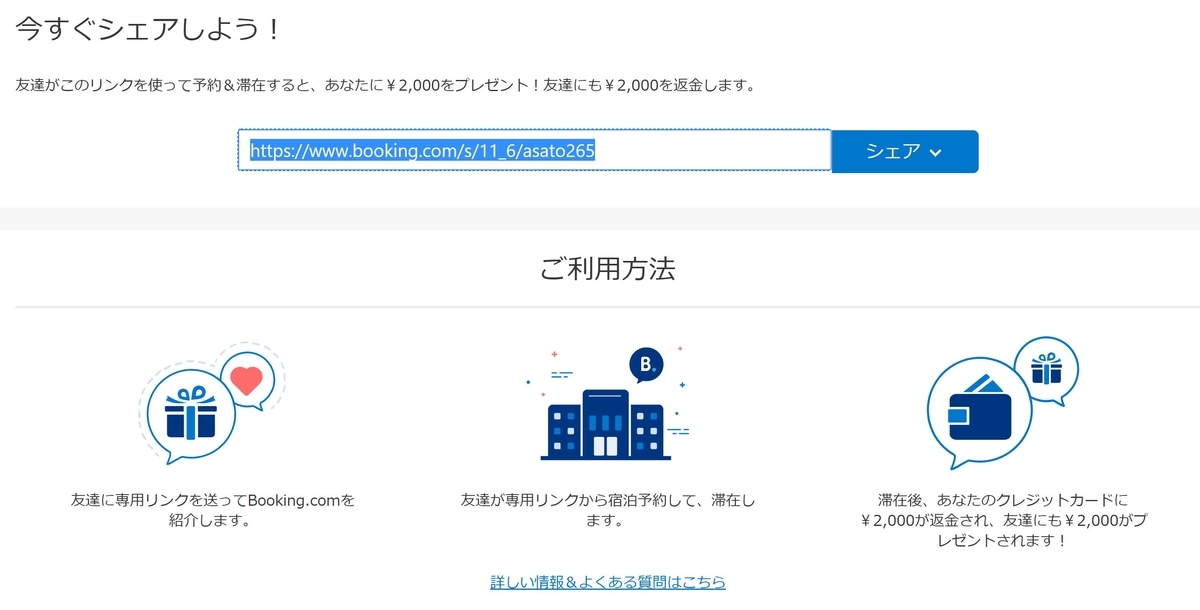Open sharing choices via the down arrow
Screen dimensions: 1200x610
(x=936, y=152)
